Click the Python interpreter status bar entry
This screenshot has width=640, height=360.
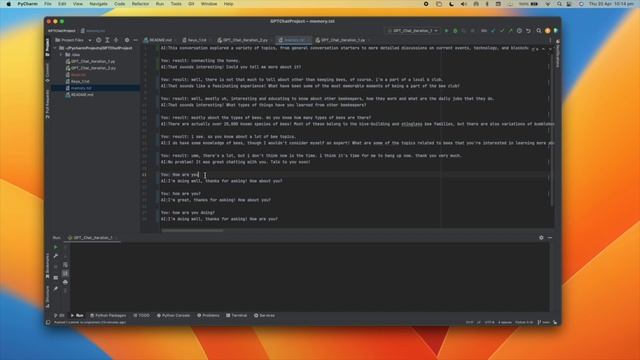click(524, 322)
